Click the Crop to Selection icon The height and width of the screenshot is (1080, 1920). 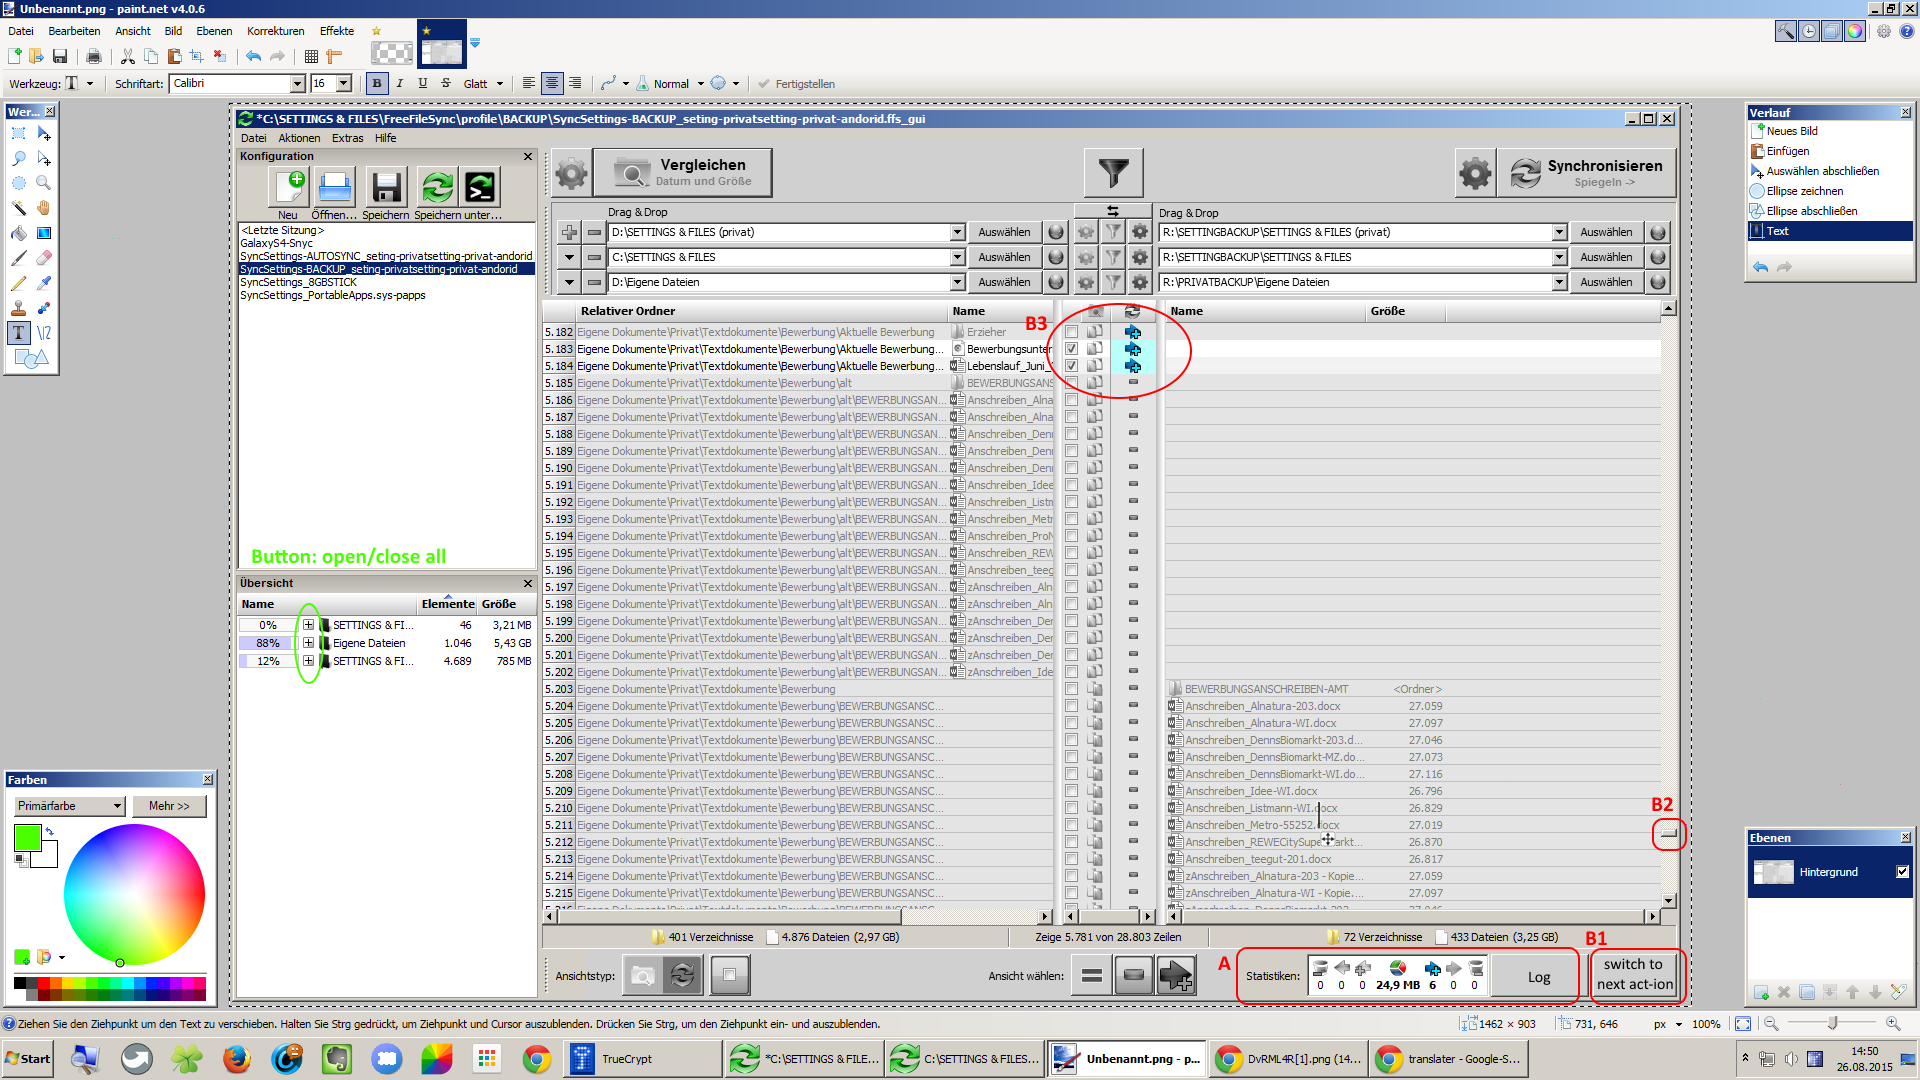pos(197,56)
